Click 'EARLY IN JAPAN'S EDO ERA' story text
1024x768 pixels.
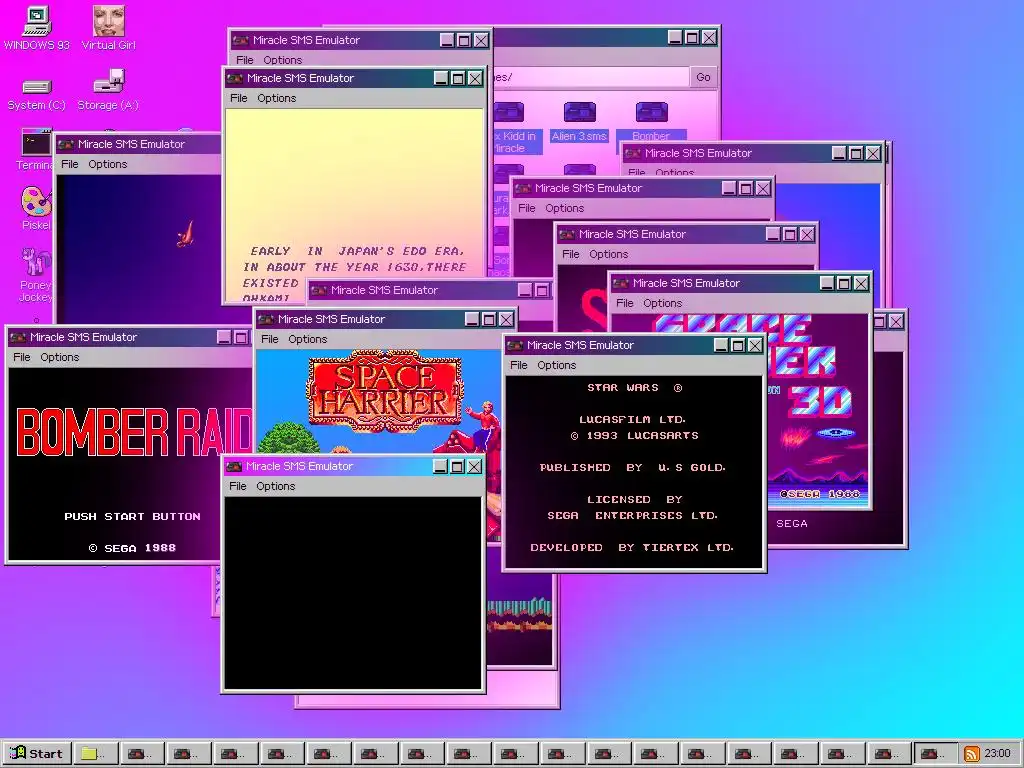pyautogui.click(x=357, y=251)
